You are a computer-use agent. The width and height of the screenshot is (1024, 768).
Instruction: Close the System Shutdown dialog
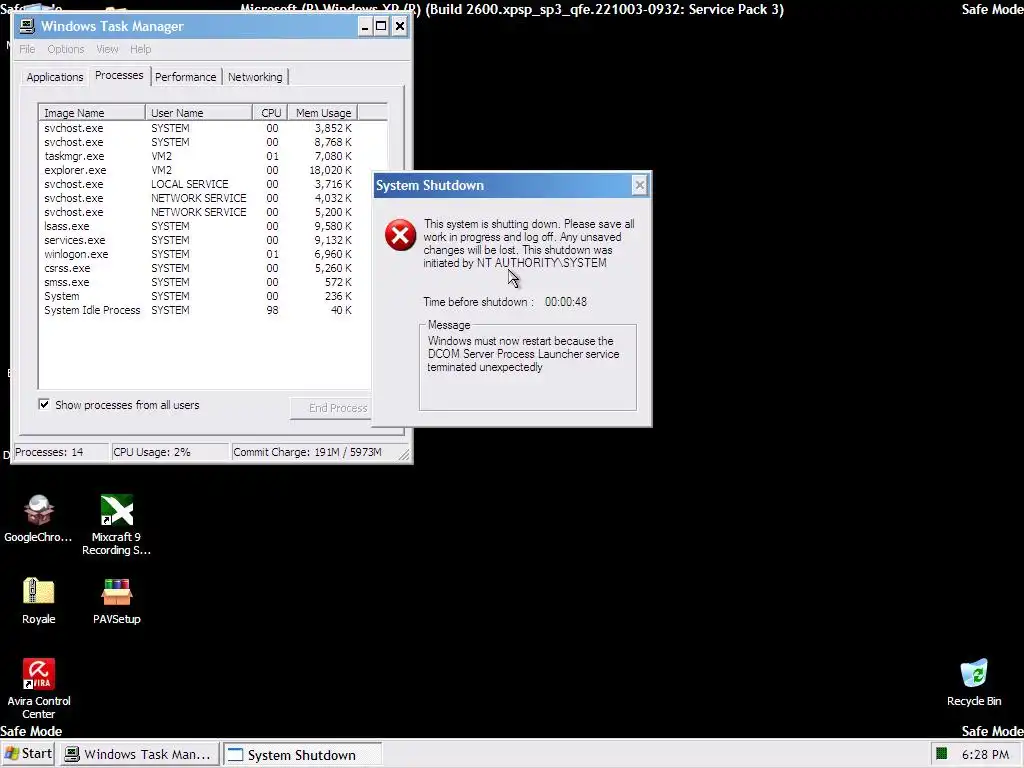coord(639,185)
